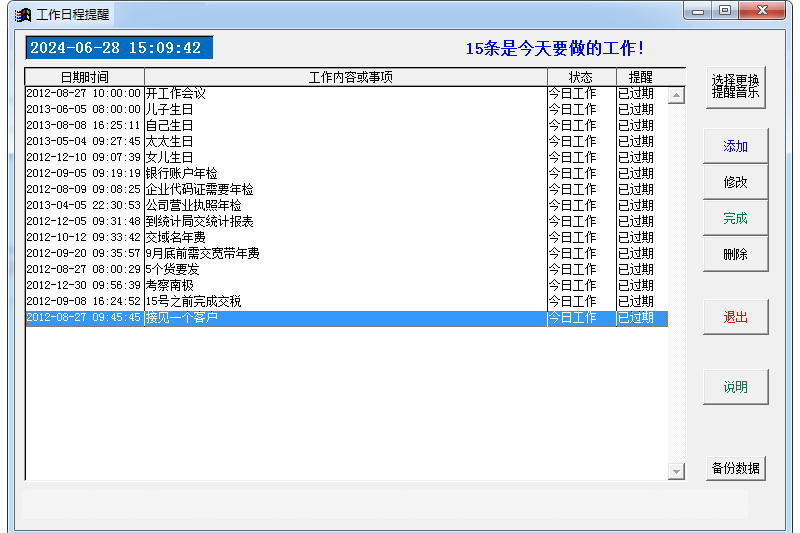Click the 工作内容或事项 column header
Screen dimensions: 800x533
(x=346, y=77)
